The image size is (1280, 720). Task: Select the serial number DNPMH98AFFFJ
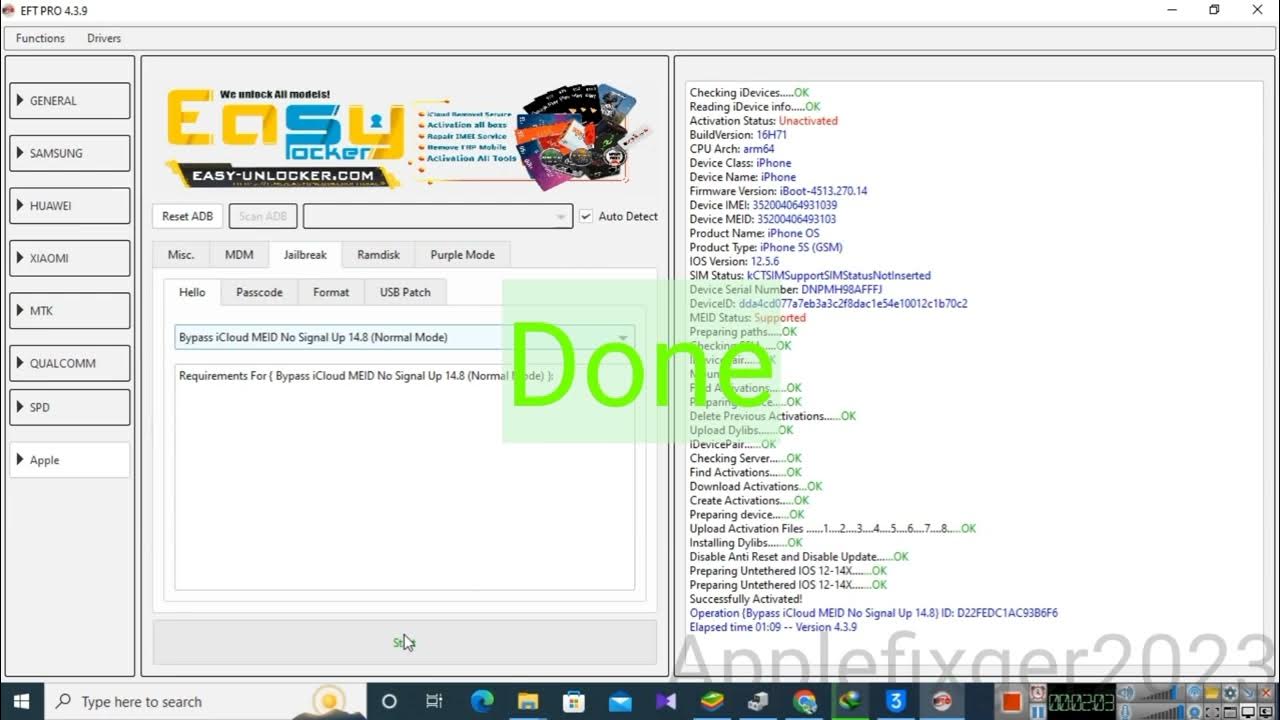point(841,289)
